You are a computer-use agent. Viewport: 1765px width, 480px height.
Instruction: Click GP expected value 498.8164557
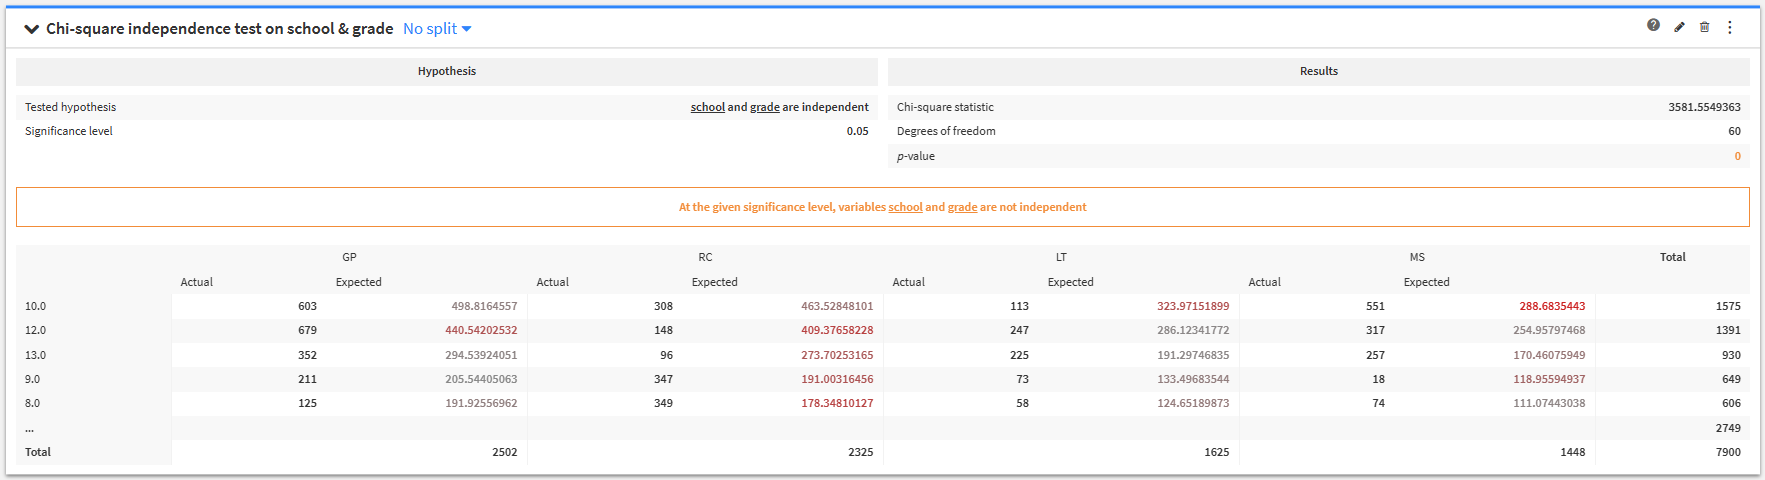click(484, 306)
